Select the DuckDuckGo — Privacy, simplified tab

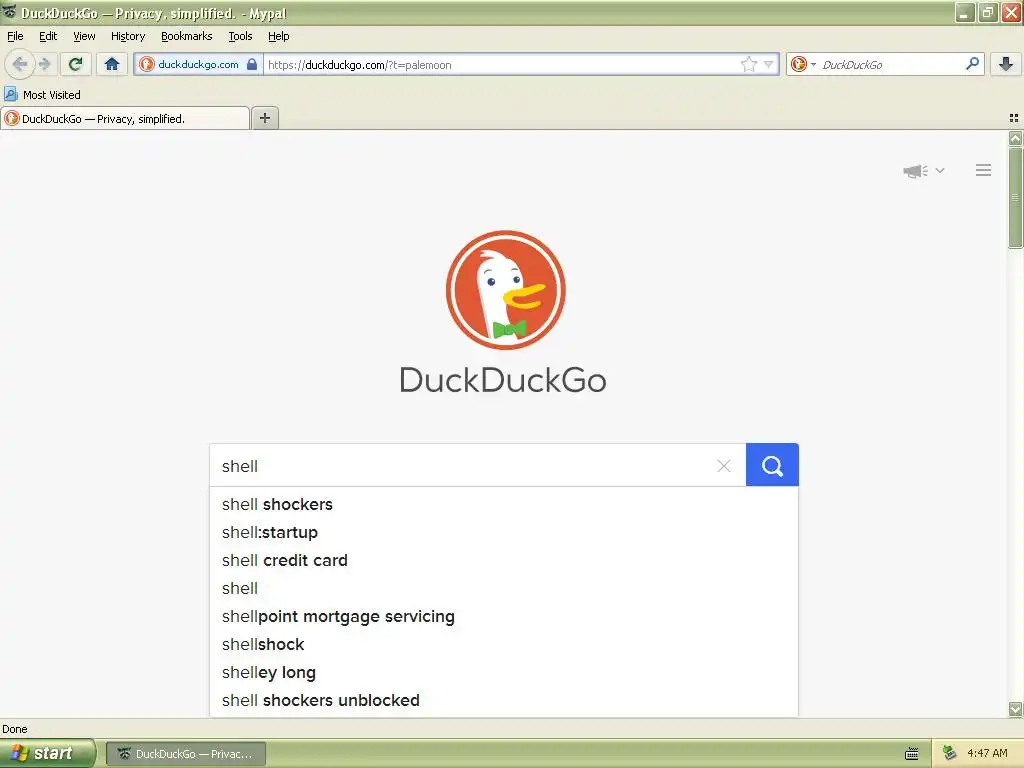(x=125, y=118)
